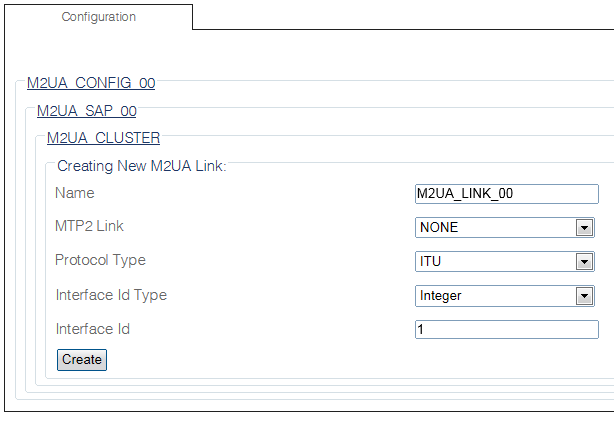Image resolution: width=614 pixels, height=422 pixels.
Task: Focus the Interface Id input field
Action: click(507, 330)
